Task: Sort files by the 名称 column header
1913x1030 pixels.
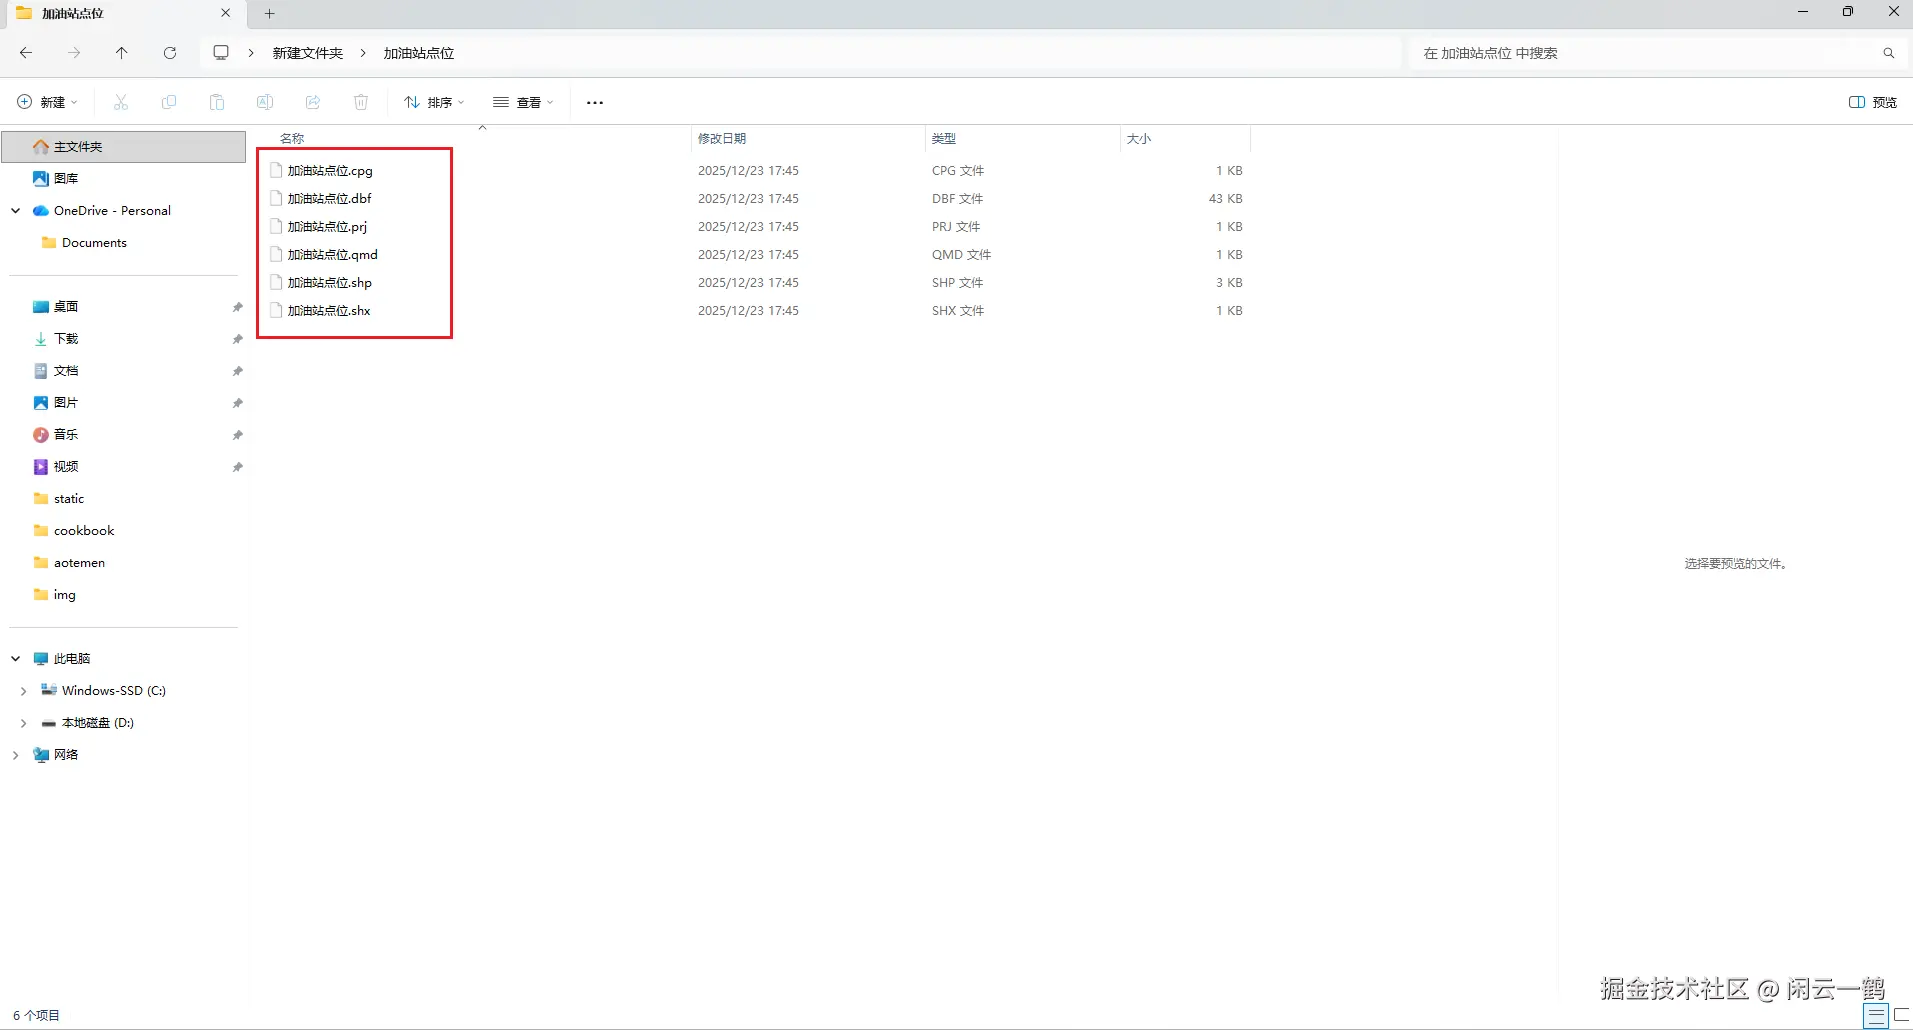Action: [x=292, y=139]
